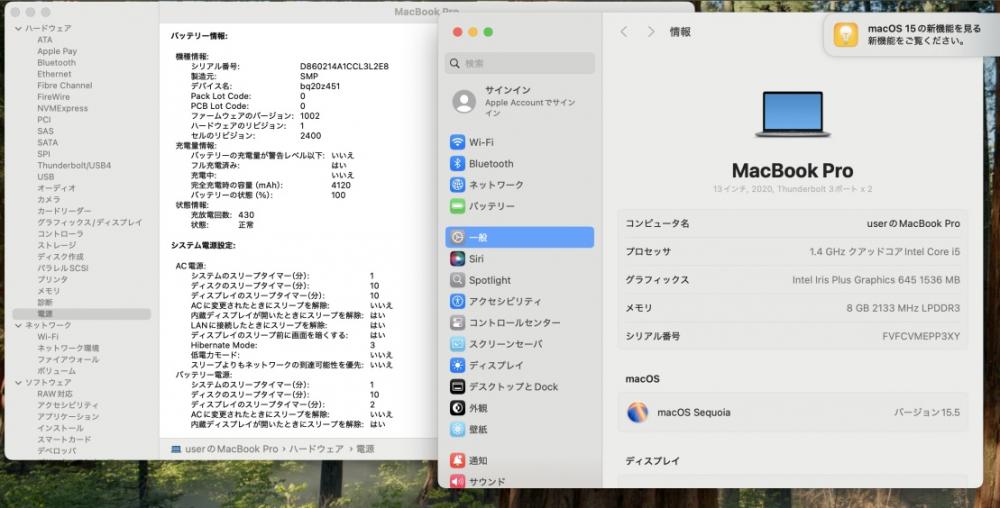Select NVMExpress in hardware list

(62, 108)
